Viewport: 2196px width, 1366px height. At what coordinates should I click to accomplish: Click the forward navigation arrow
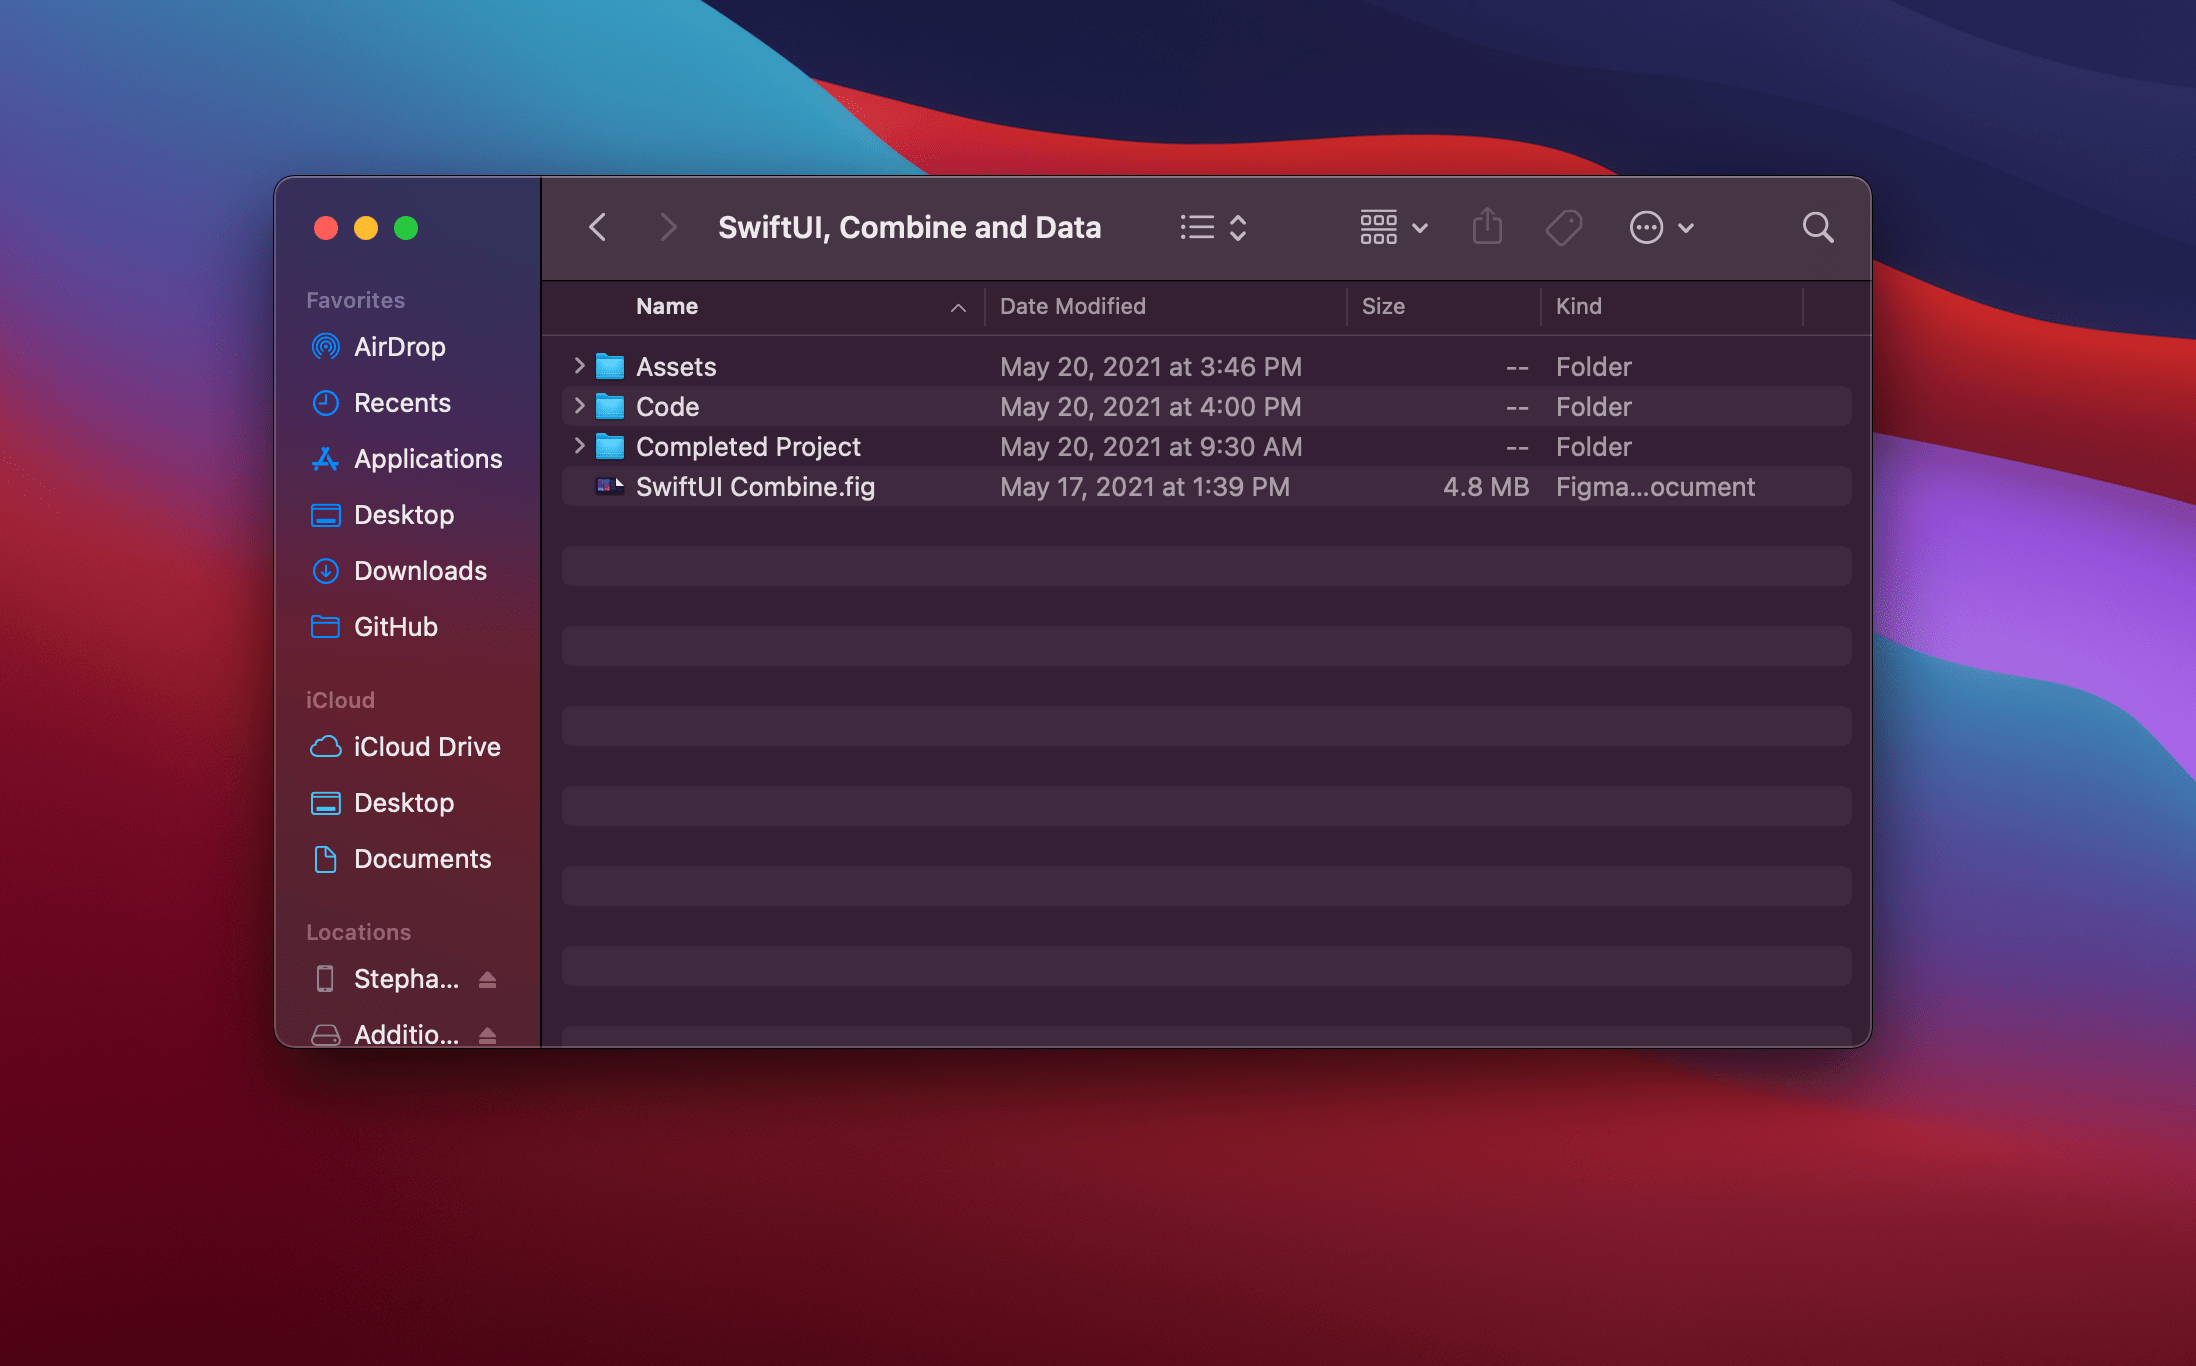pyautogui.click(x=668, y=228)
